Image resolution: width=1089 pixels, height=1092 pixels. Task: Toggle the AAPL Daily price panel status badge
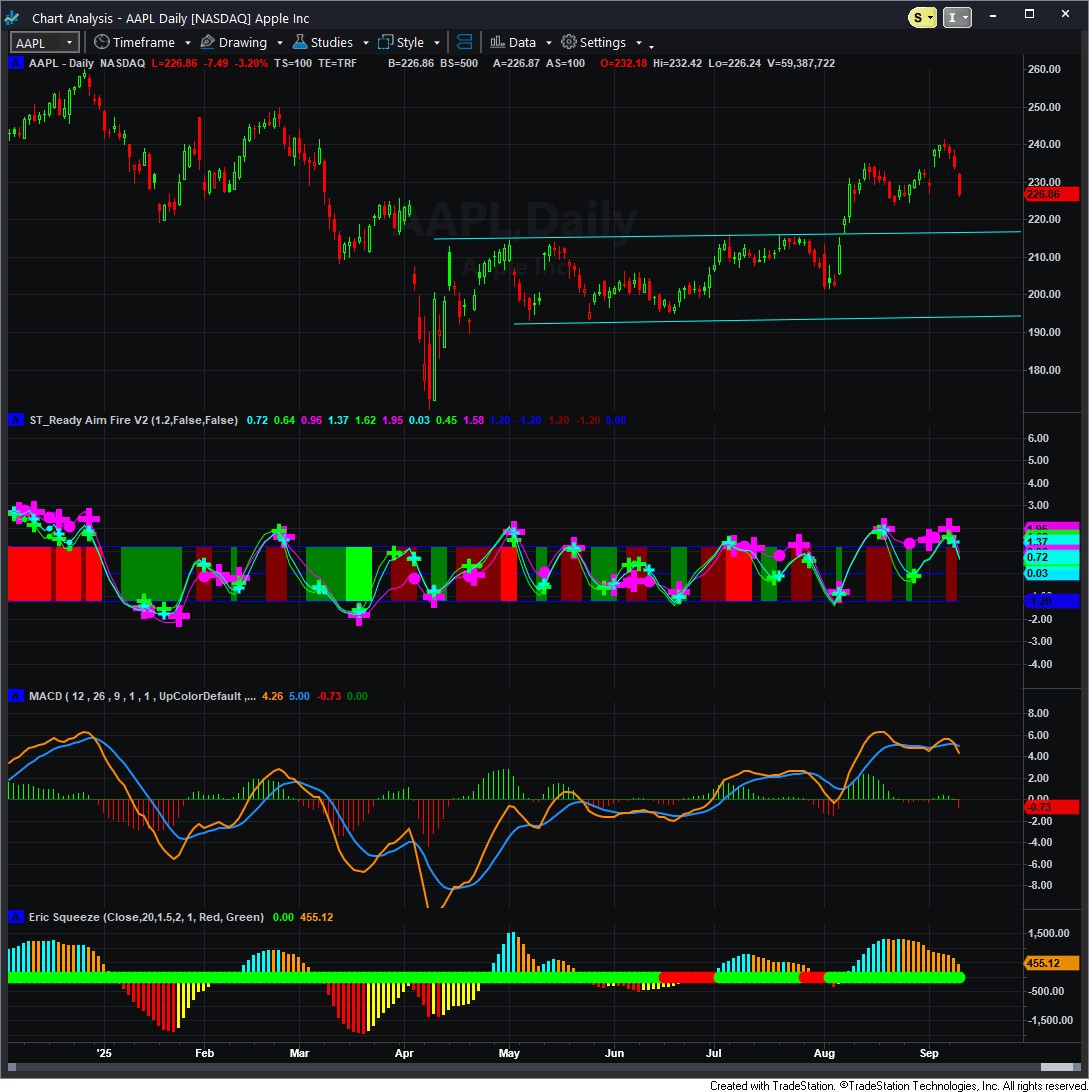(14, 63)
